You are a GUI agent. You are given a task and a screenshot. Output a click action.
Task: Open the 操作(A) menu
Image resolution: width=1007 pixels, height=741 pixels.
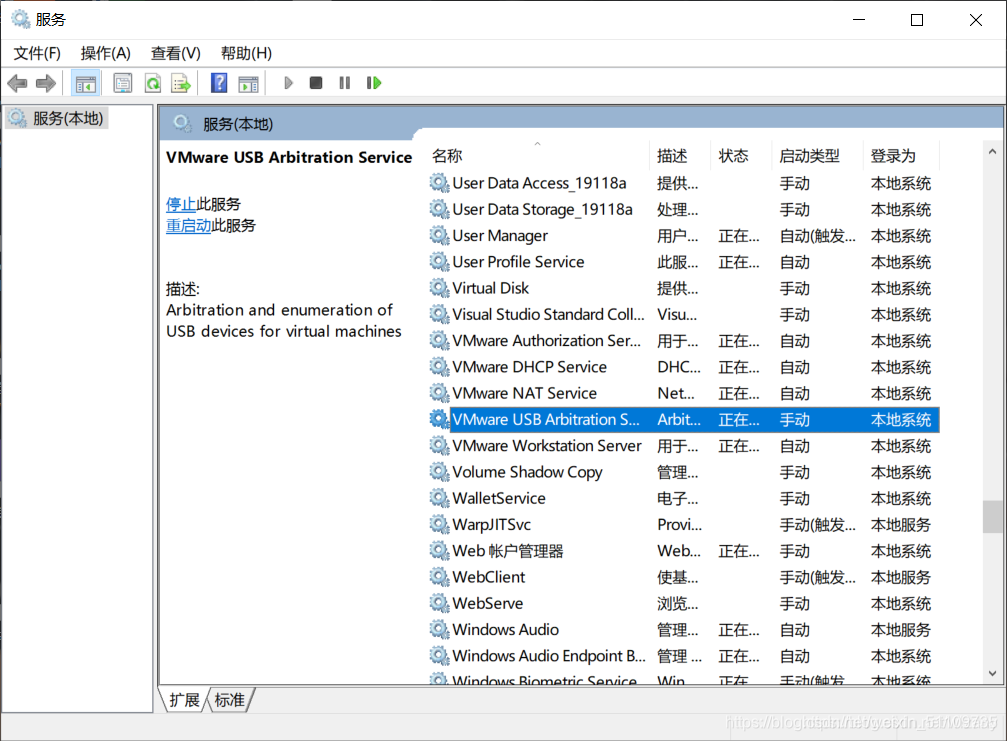tap(106, 53)
